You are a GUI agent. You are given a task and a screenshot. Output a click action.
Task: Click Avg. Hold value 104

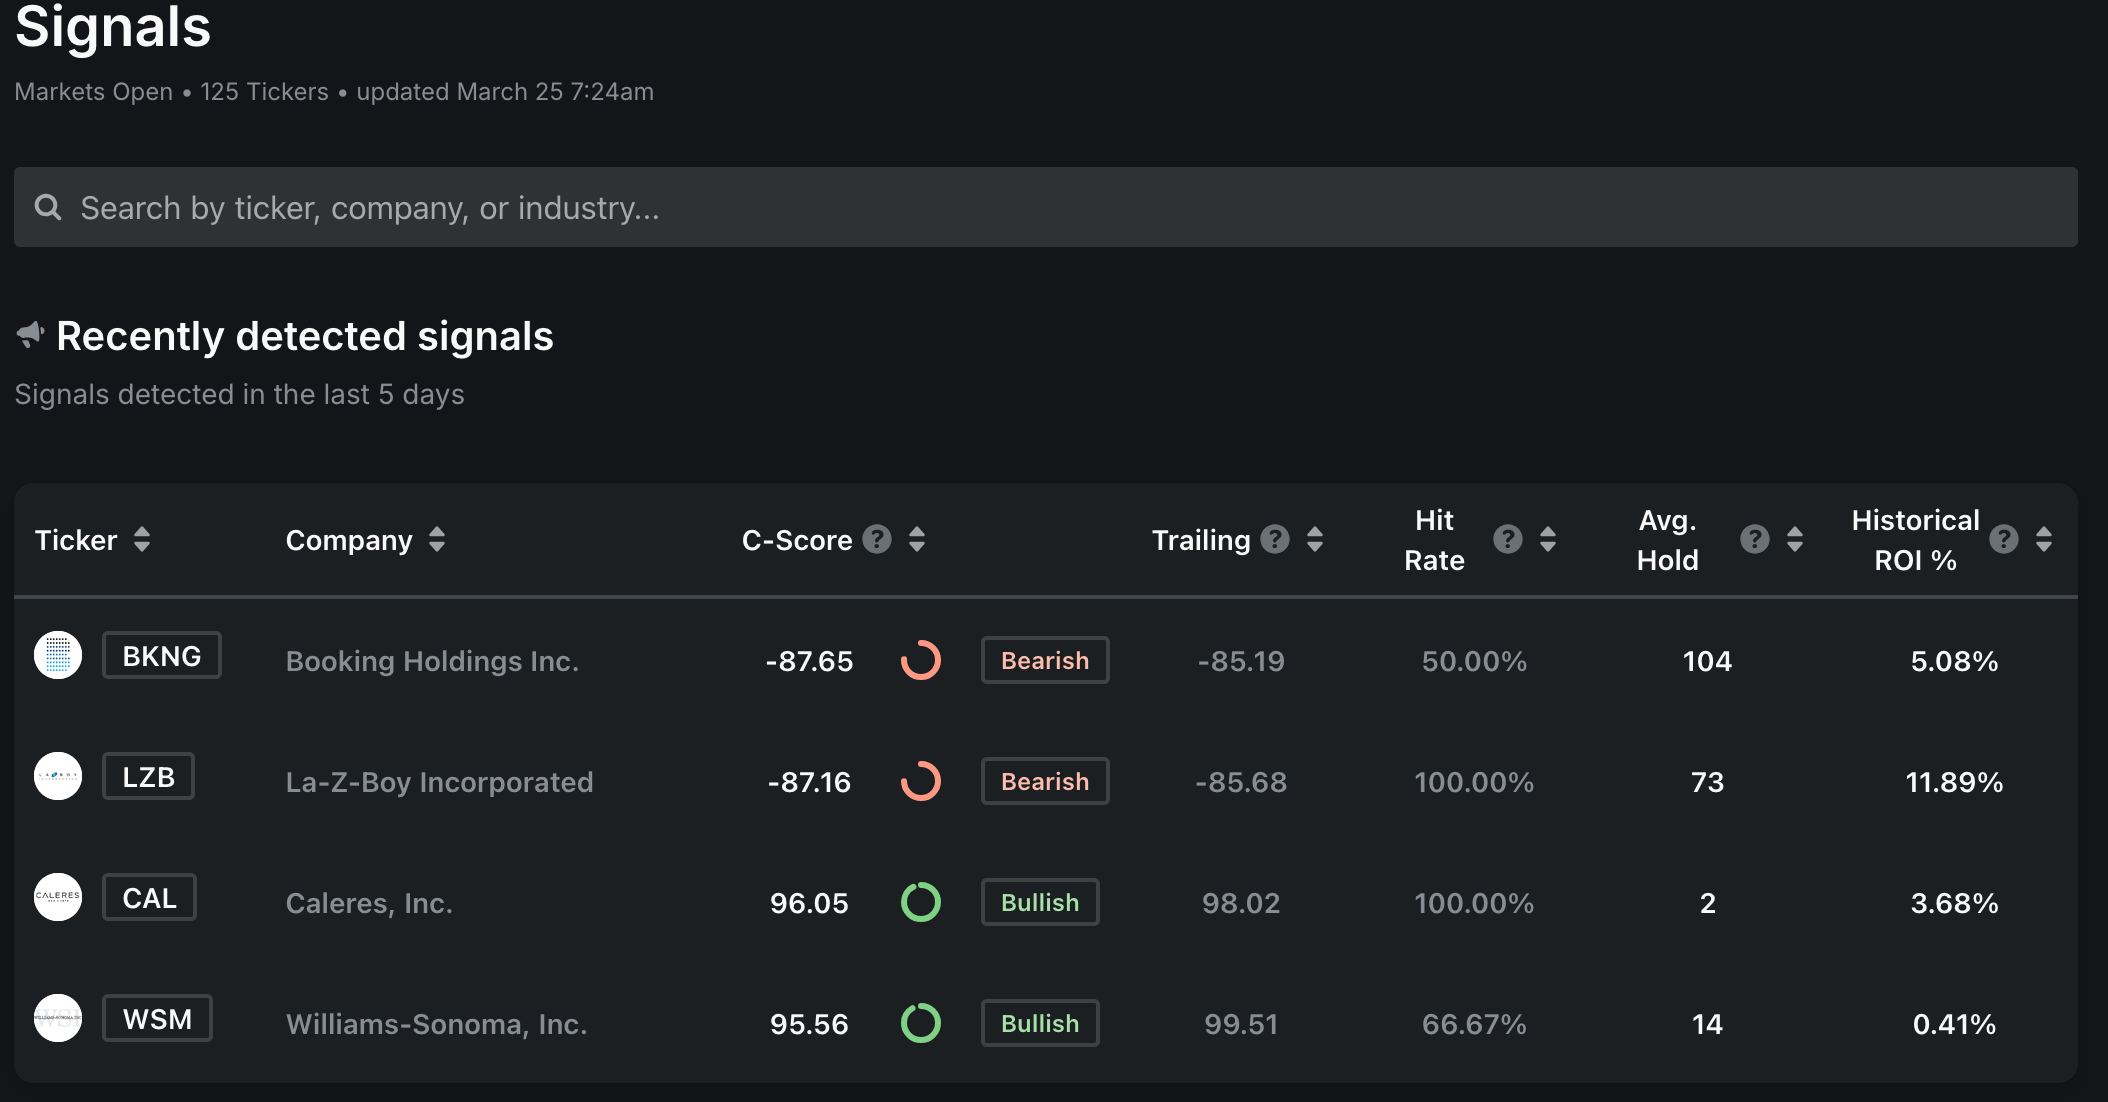[1707, 661]
